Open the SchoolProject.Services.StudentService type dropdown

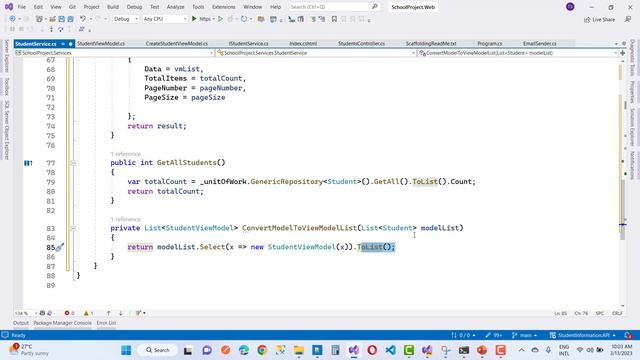coord(316,53)
